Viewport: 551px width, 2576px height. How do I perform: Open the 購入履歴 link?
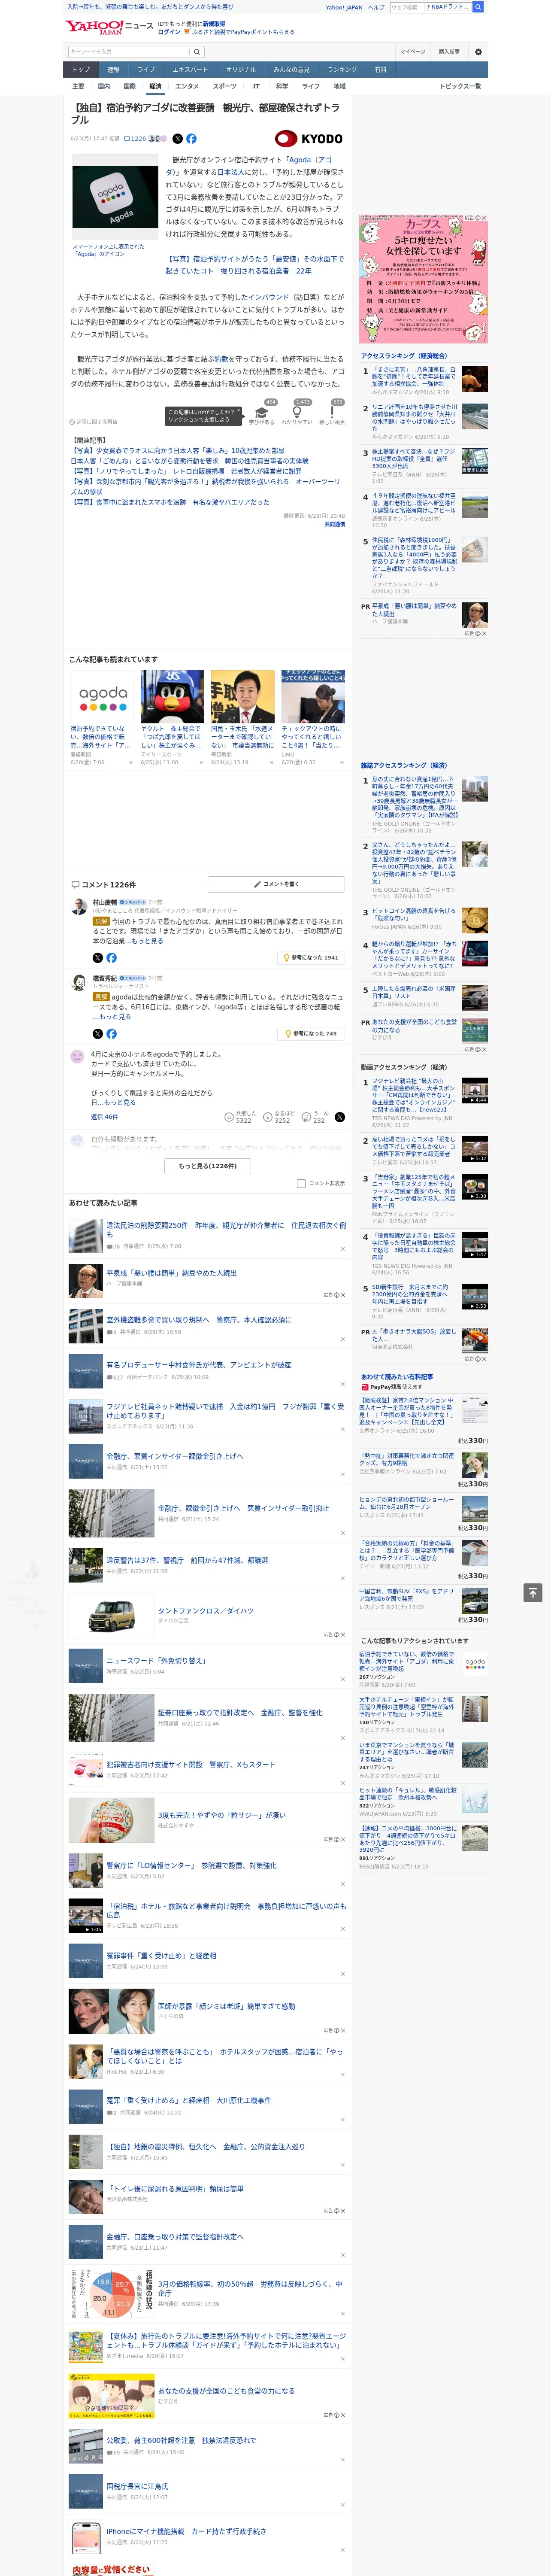point(449,52)
